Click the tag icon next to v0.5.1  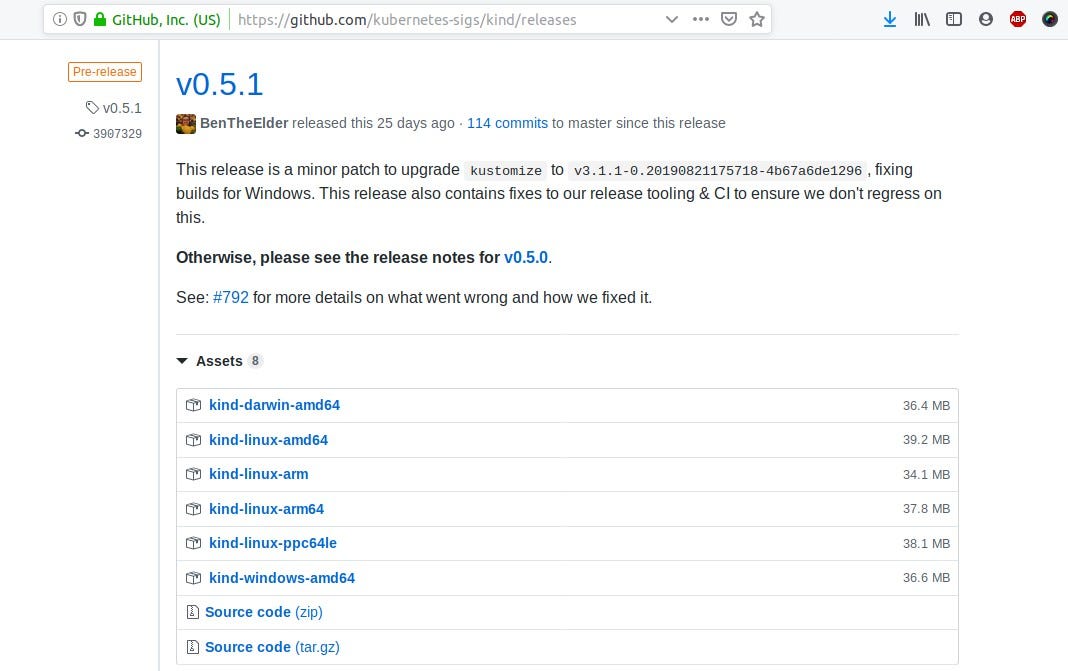pyautogui.click(x=92, y=108)
